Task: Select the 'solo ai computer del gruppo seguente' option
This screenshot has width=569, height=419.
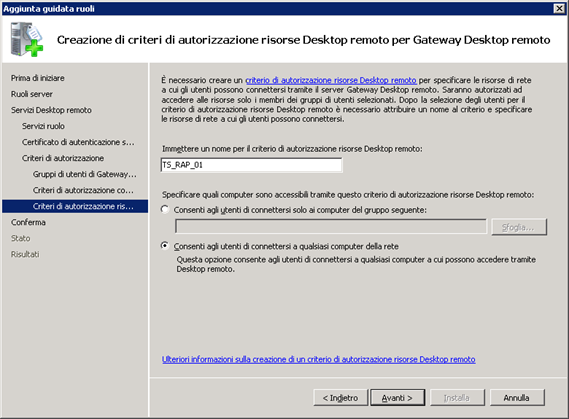Action: tap(165, 209)
